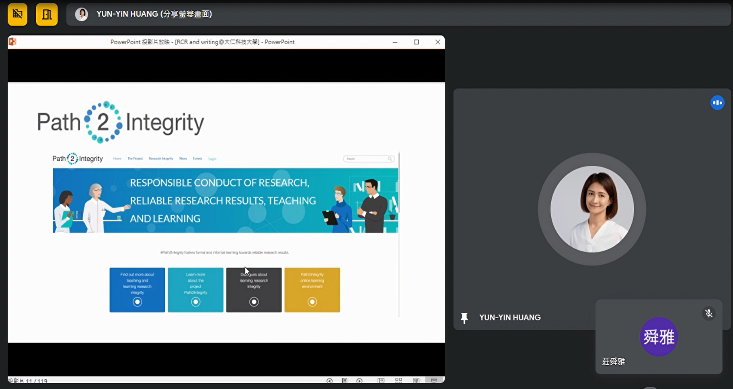Select Reading View icon in status bar
Screen dimensions: 733x389
(416, 381)
